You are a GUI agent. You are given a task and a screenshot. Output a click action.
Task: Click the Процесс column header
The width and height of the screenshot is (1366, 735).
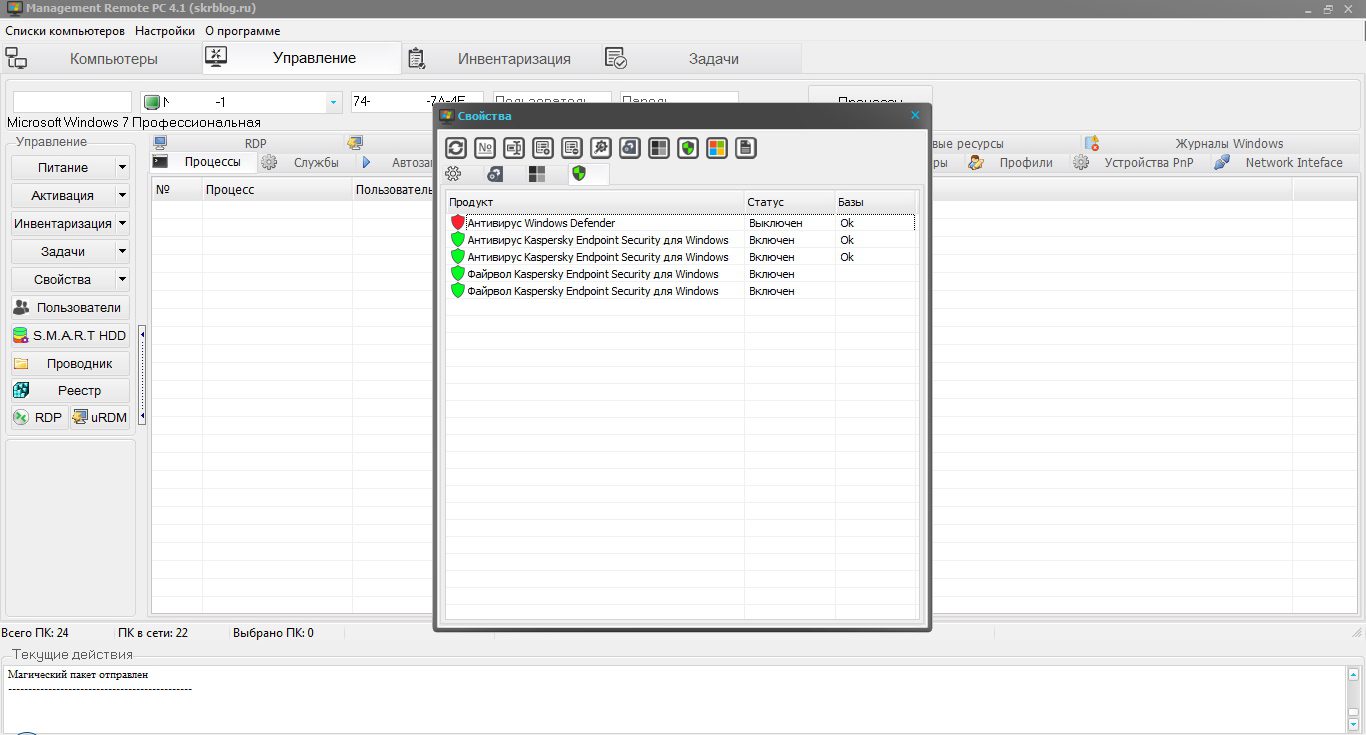(276, 189)
